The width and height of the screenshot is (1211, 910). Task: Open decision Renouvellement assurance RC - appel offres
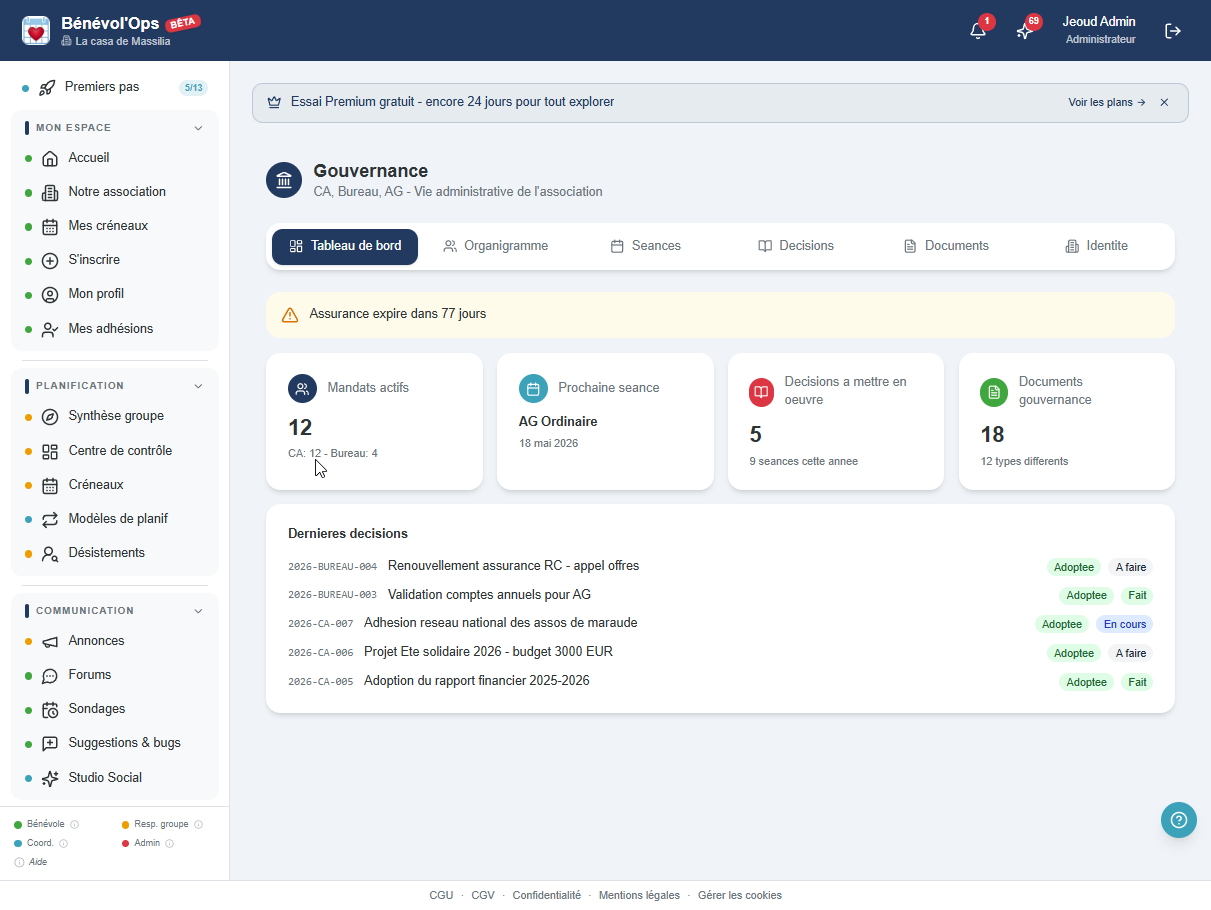click(x=513, y=566)
